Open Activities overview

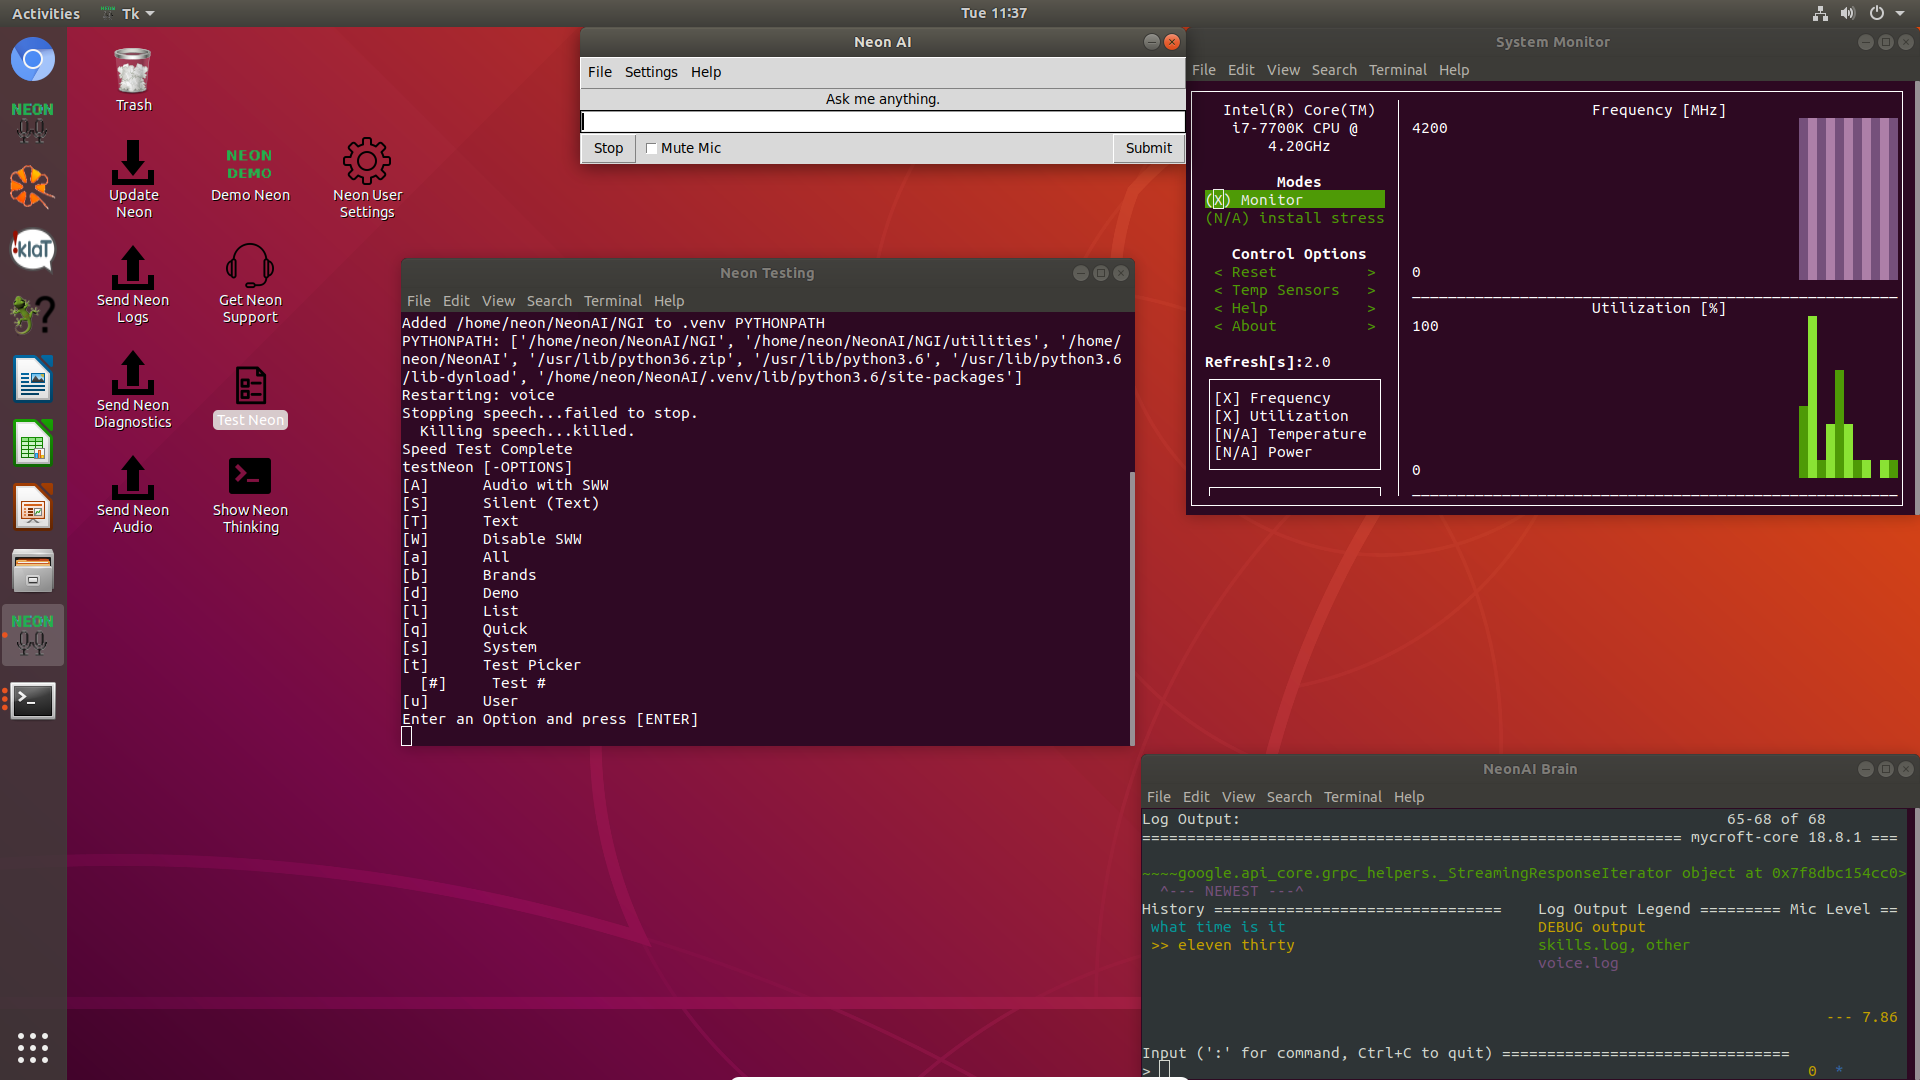click(x=46, y=13)
